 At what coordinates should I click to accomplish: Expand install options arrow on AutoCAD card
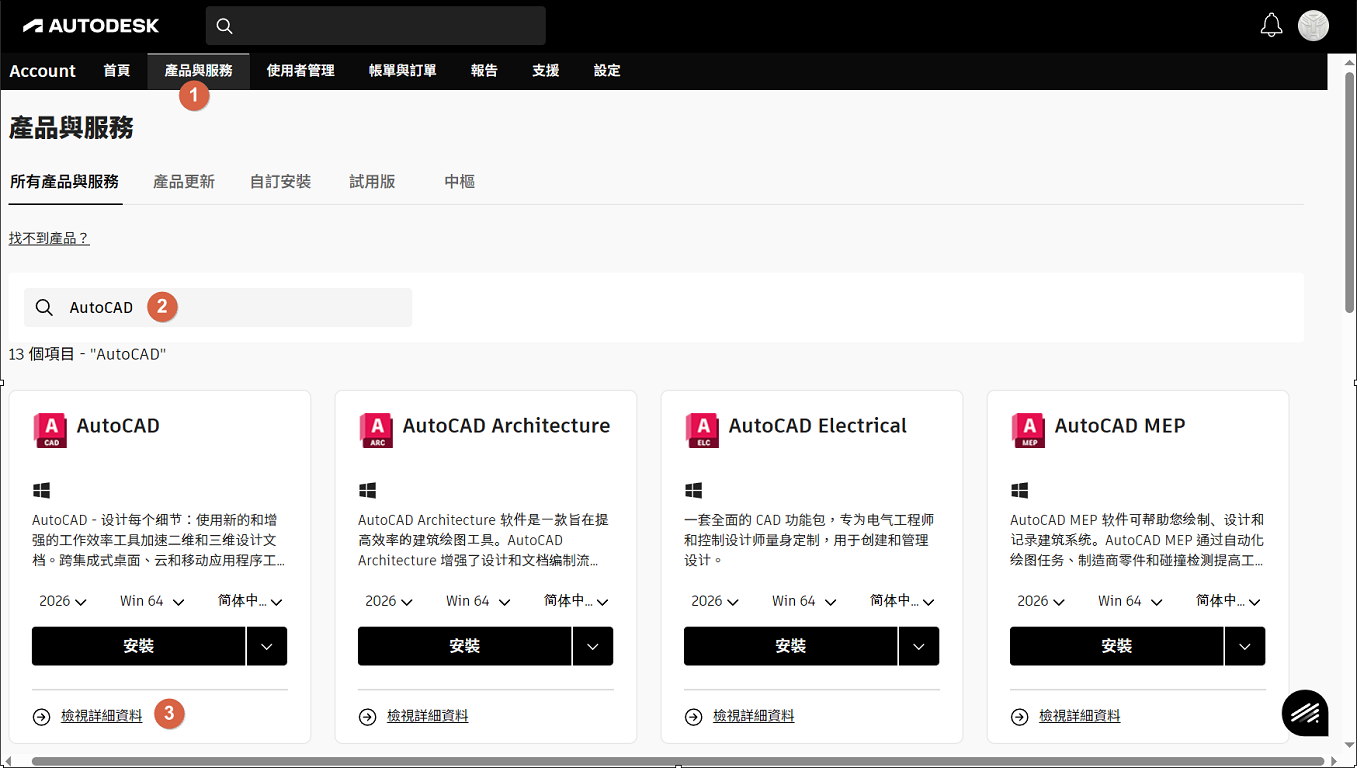267,646
